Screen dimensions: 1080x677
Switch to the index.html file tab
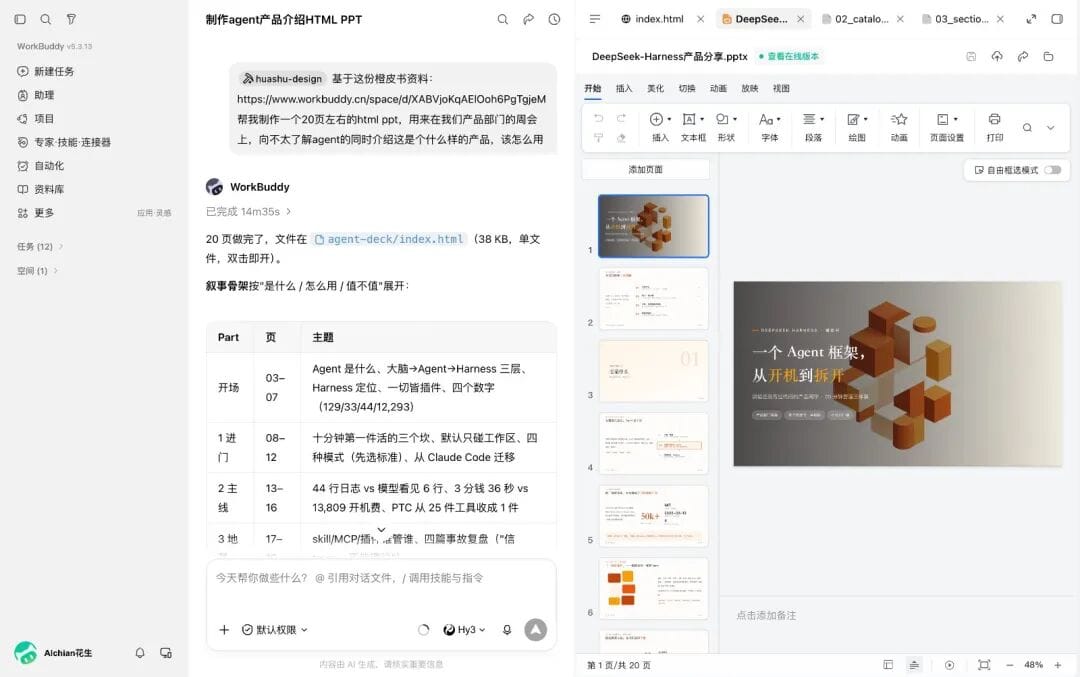pyautogui.click(x=652, y=19)
